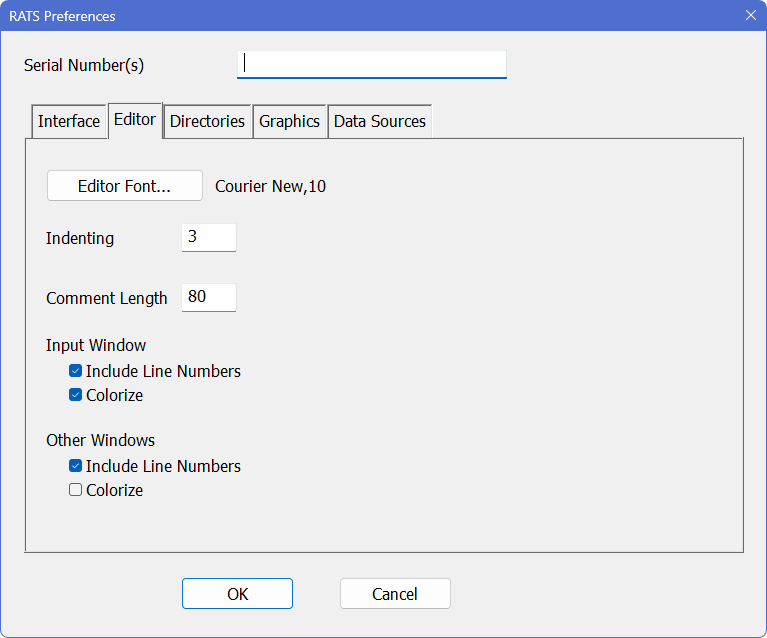
Task: Focus the Comment Length input box
Action: [x=208, y=298]
